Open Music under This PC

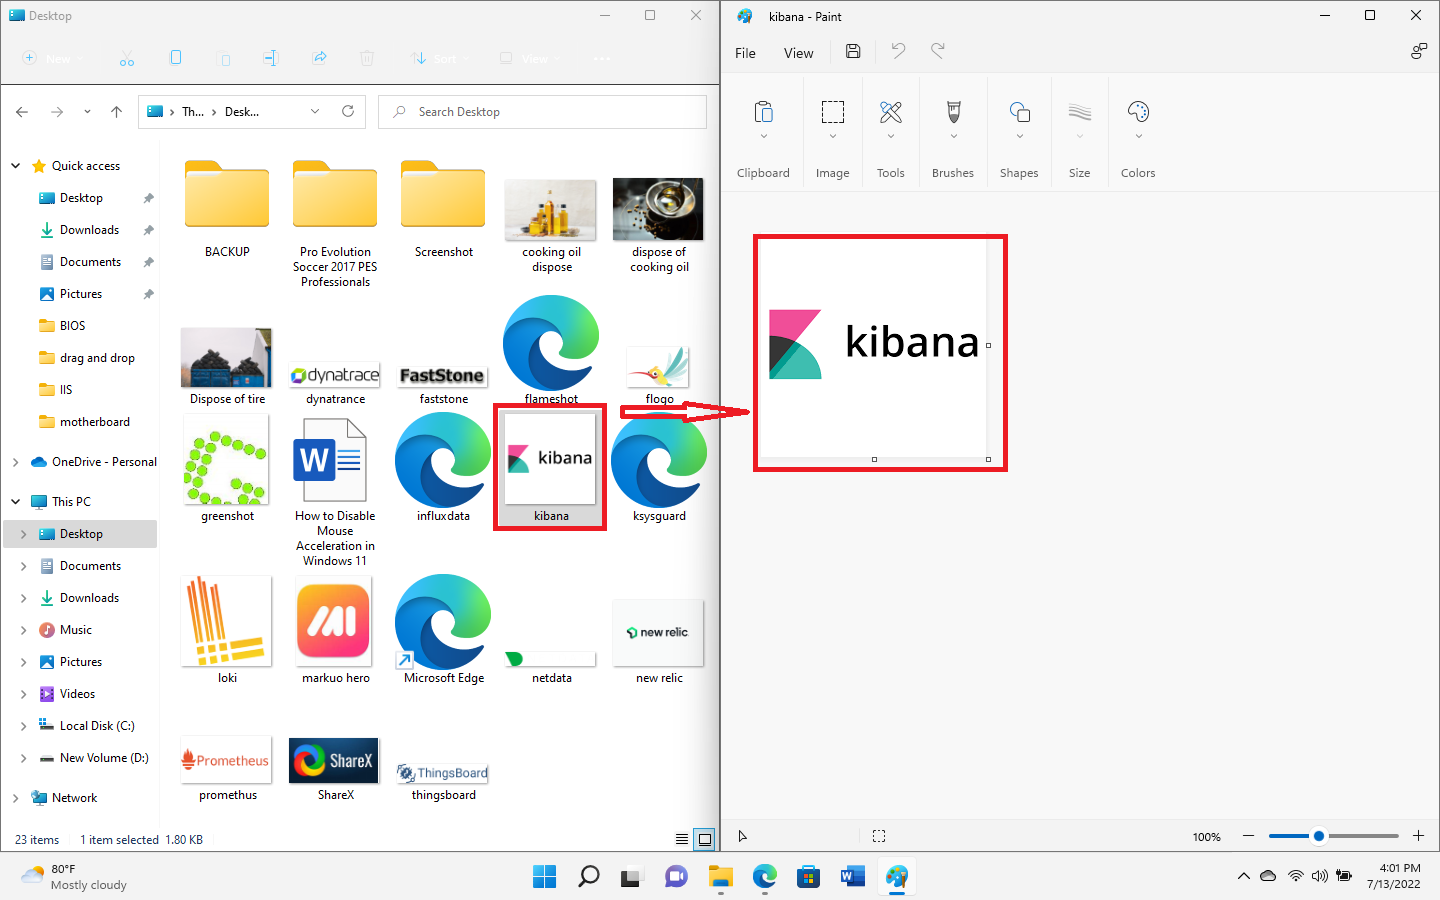pos(75,630)
